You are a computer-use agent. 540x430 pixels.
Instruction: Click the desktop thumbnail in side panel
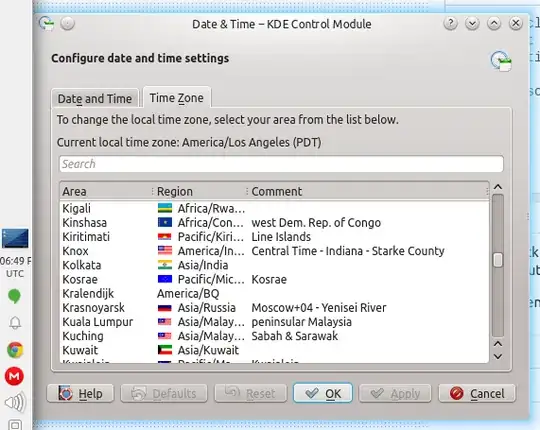[x=15, y=238]
